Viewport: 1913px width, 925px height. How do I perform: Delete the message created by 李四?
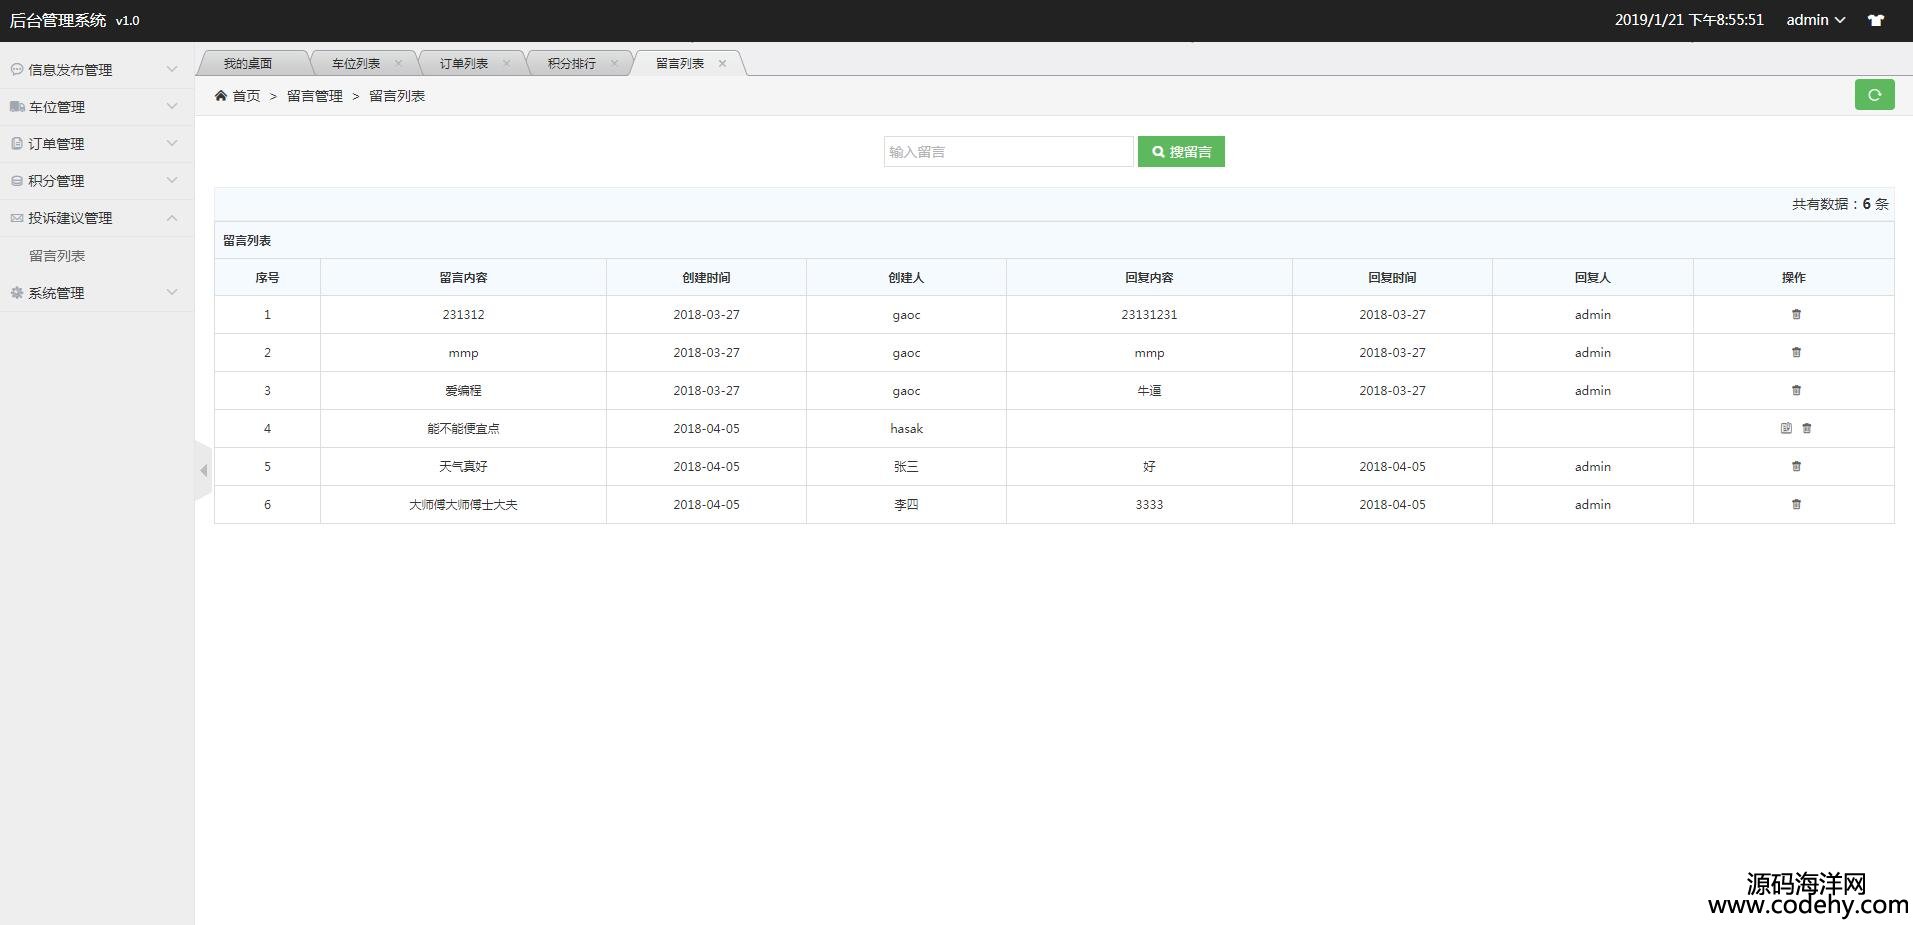pyautogui.click(x=1796, y=505)
